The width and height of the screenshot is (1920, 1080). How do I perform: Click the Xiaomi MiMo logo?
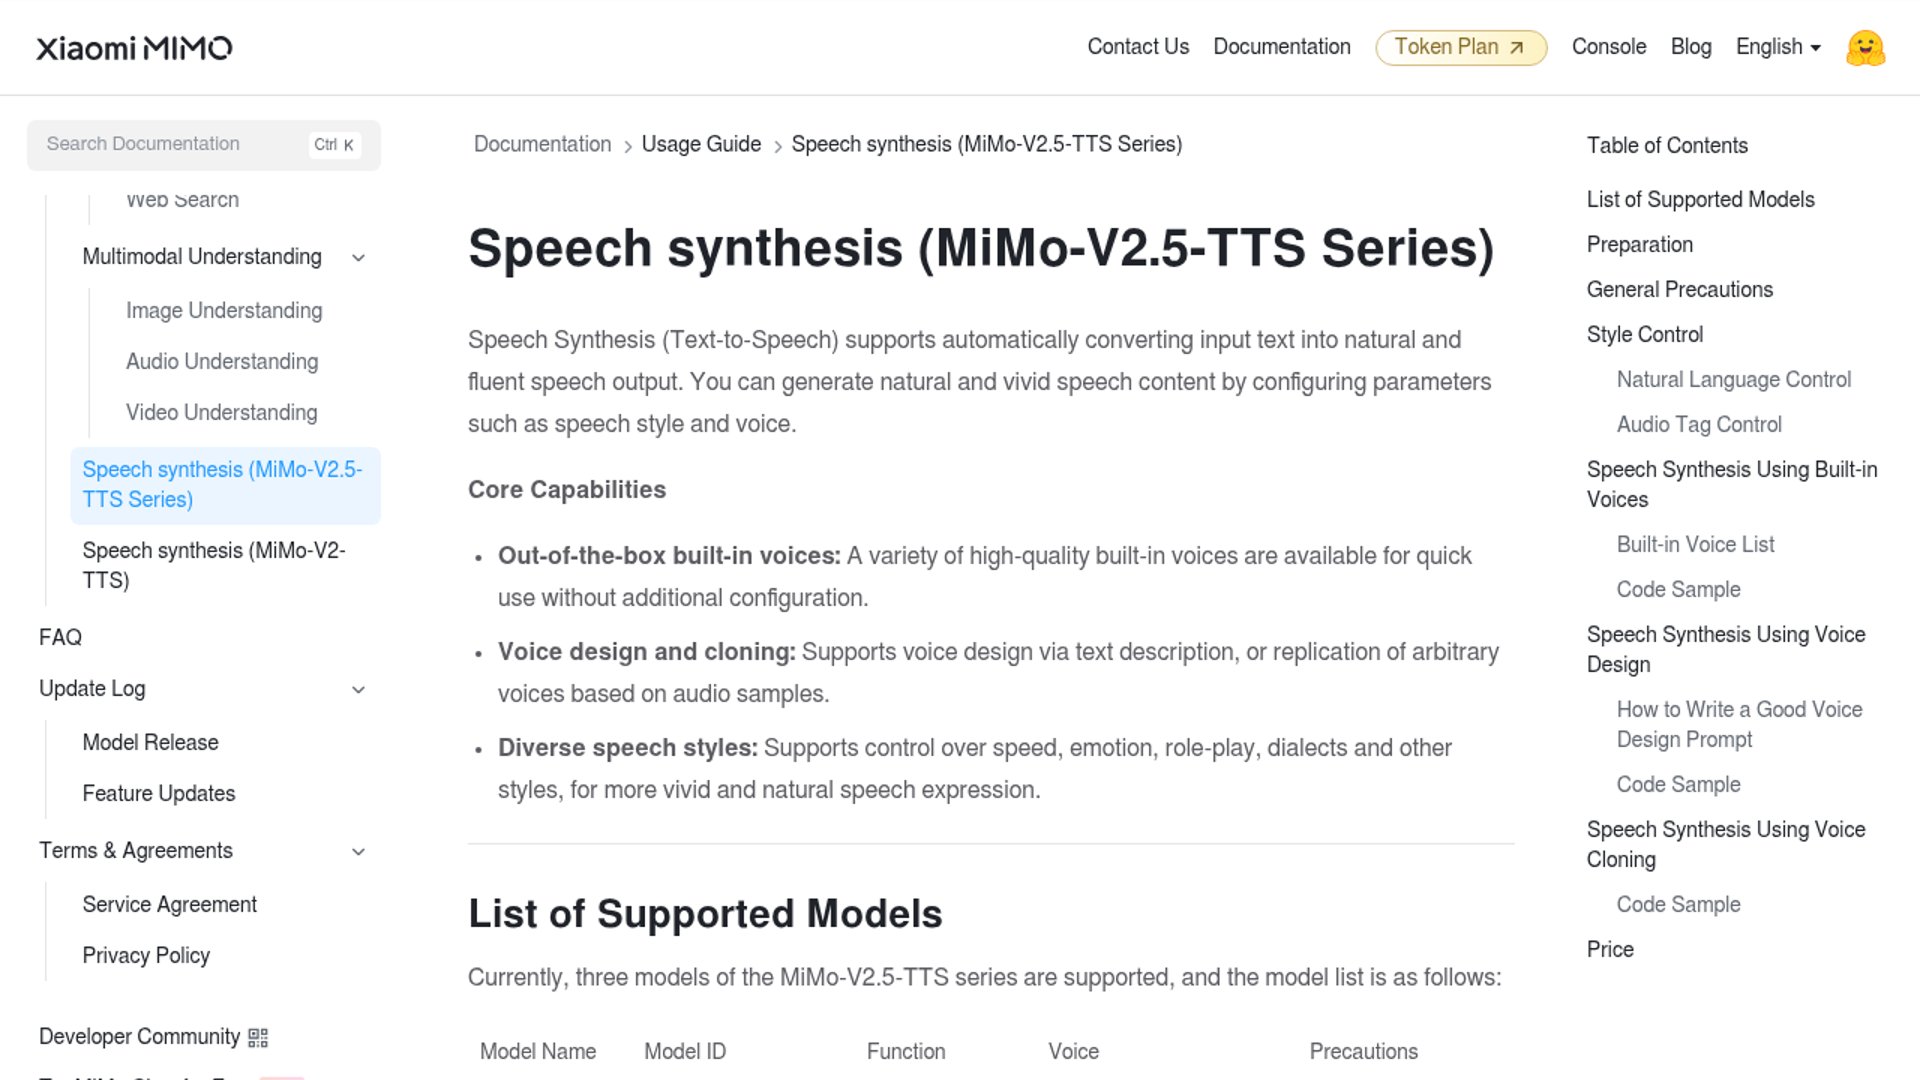pyautogui.click(x=134, y=48)
